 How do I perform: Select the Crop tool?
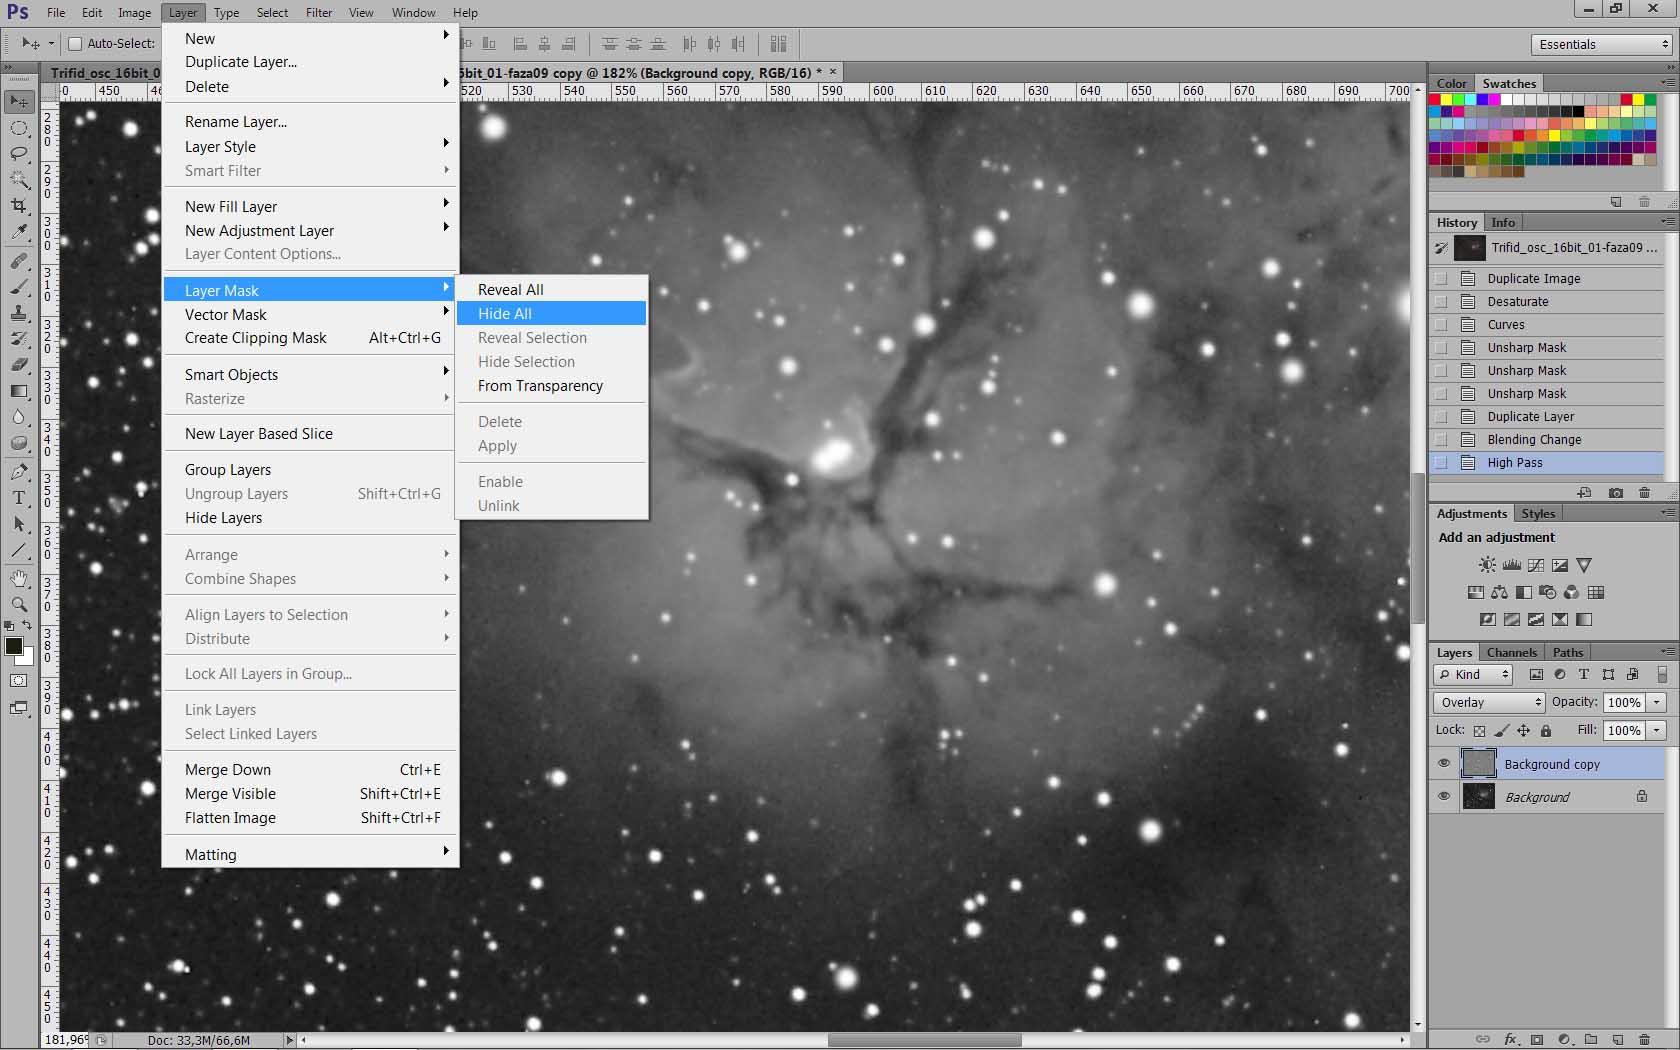click(x=19, y=206)
